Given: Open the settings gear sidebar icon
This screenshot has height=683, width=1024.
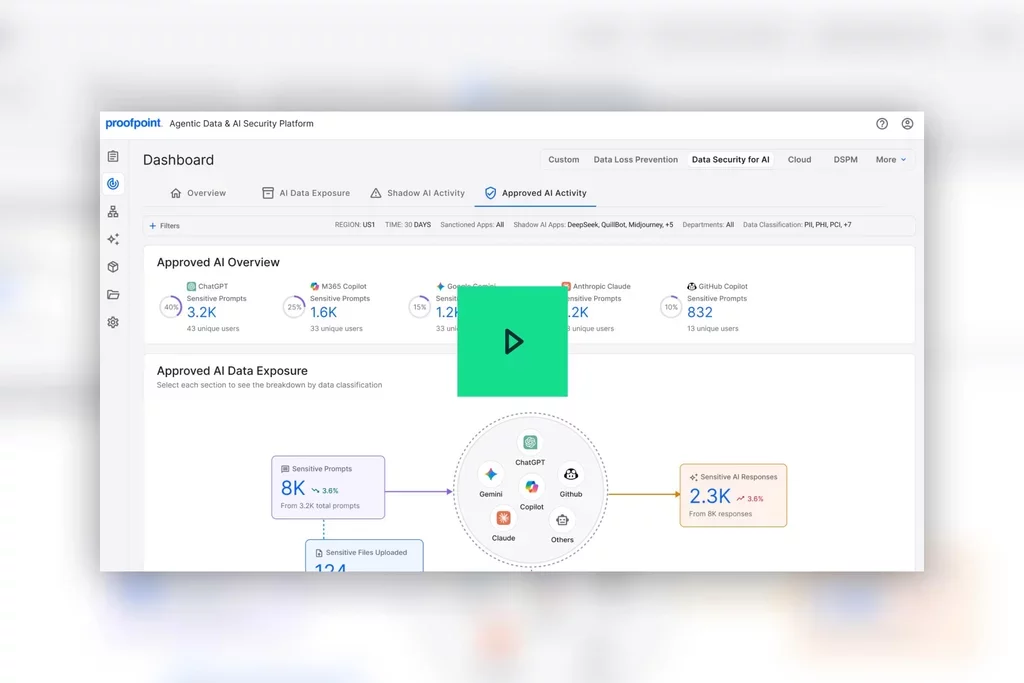Looking at the screenshot, I should coord(113,322).
